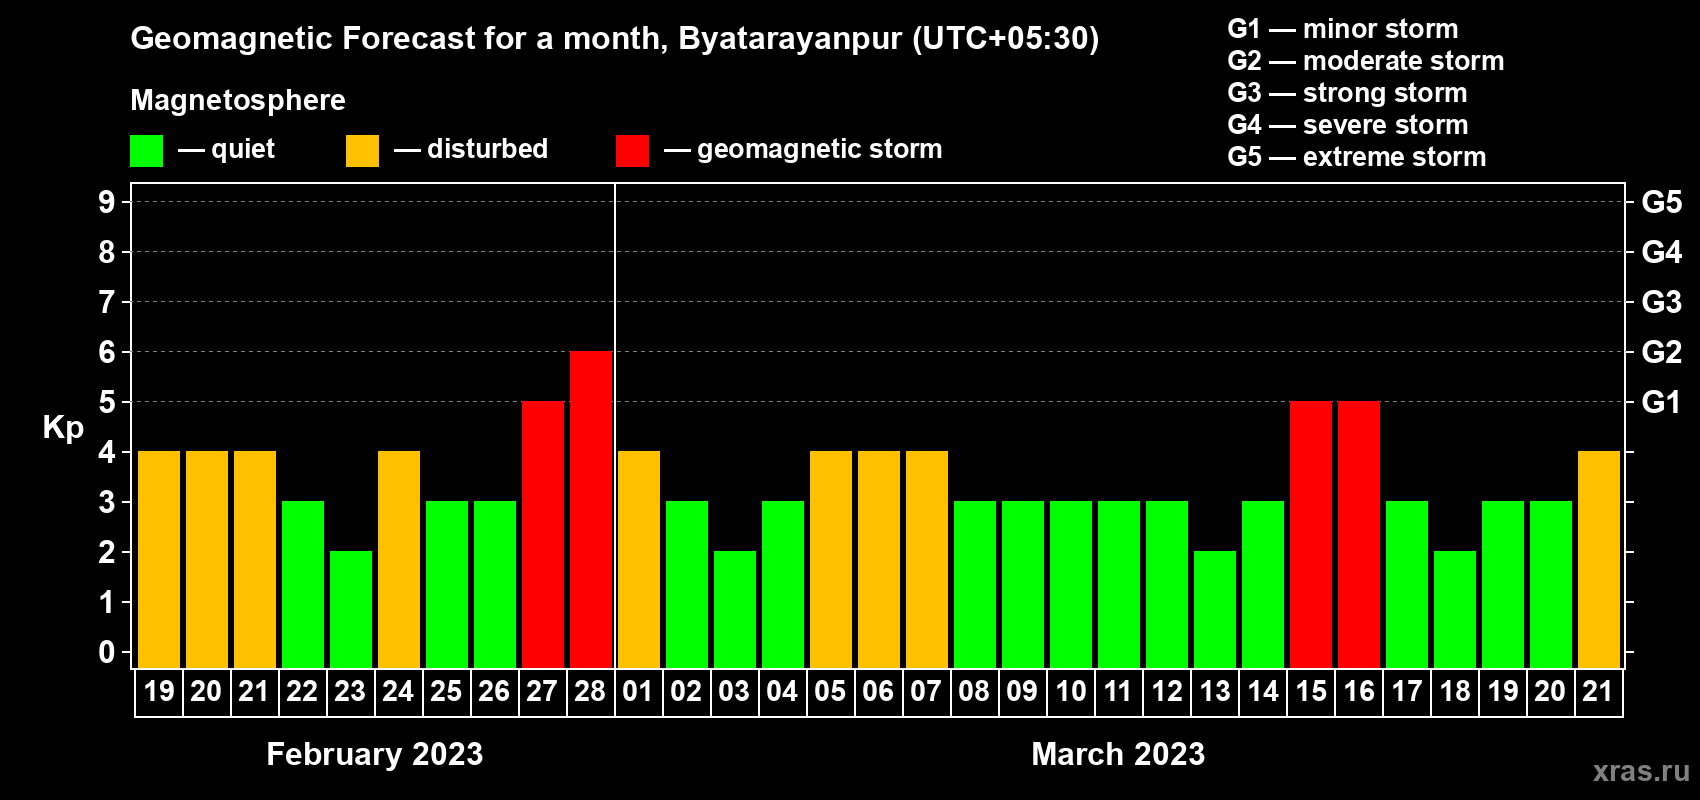Viewport: 1700px width, 800px height.
Task: Click the red geomagnetic storm legend swatch
Action: click(x=632, y=151)
